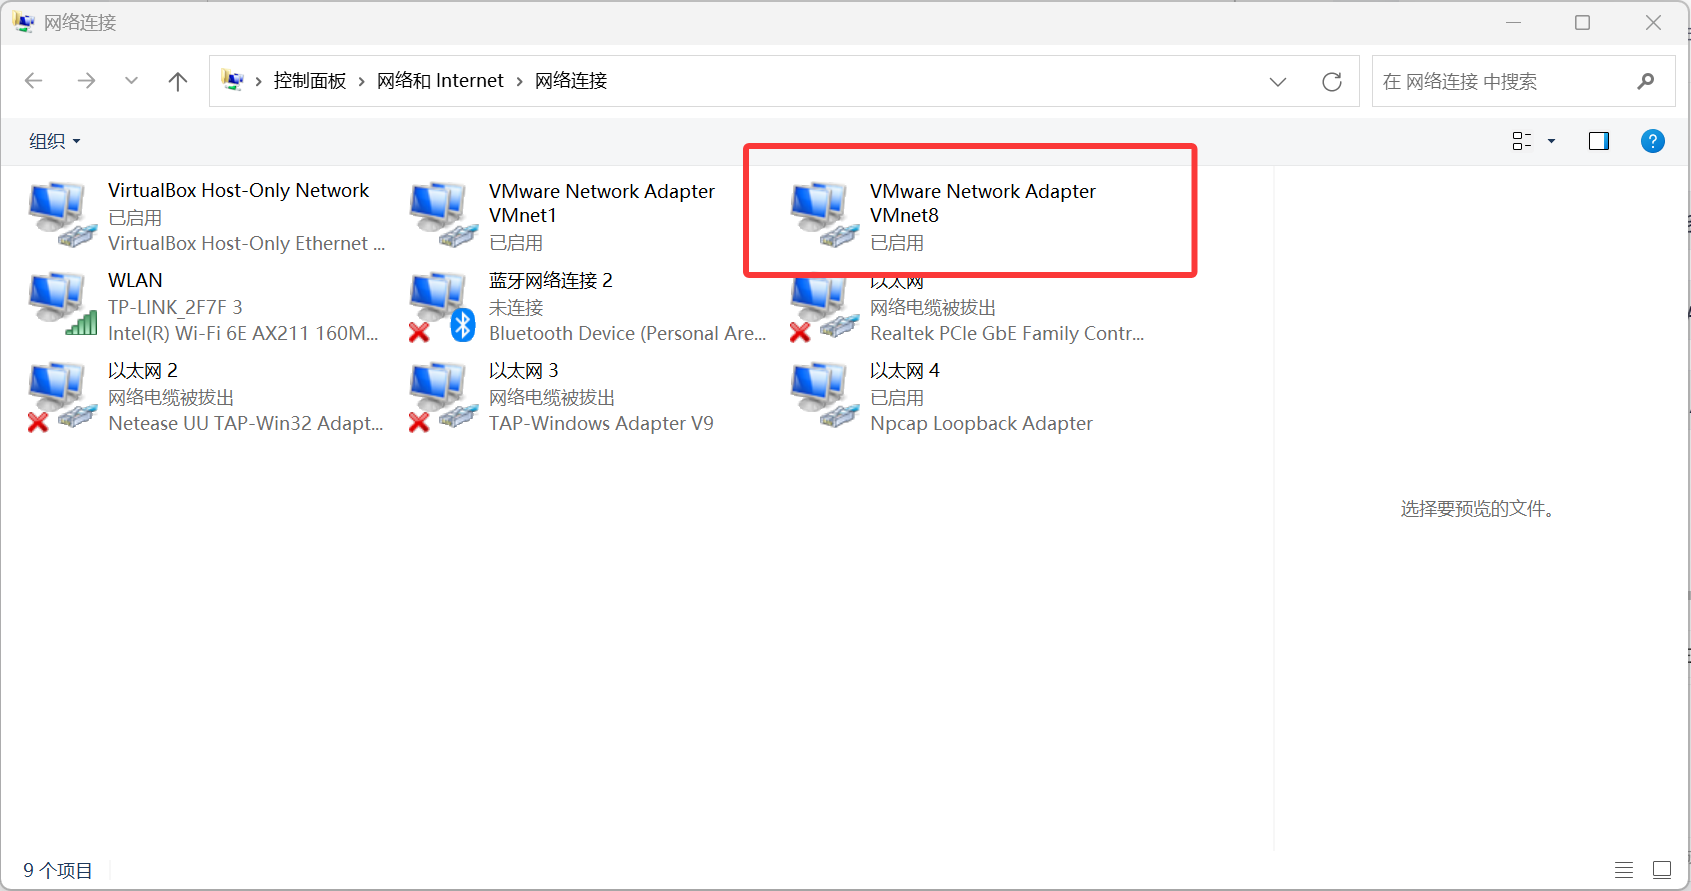Click the 以太网 2 connection name

(143, 370)
